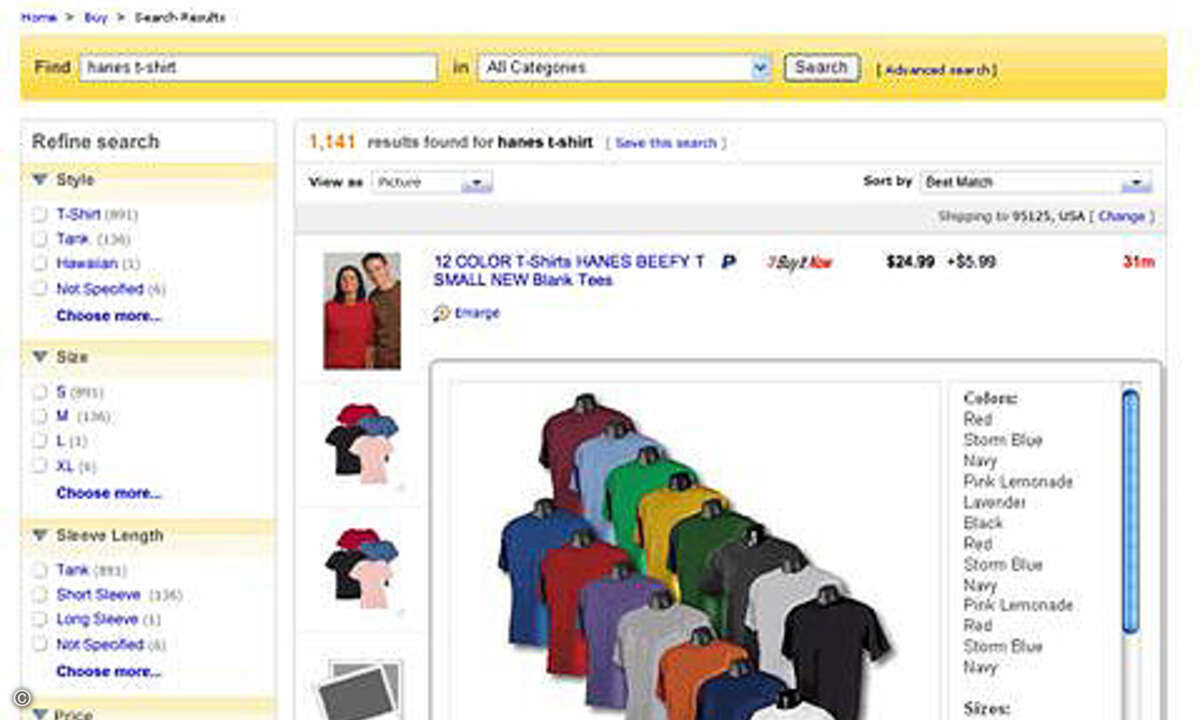Click the 31m time remaining

coord(1138,262)
